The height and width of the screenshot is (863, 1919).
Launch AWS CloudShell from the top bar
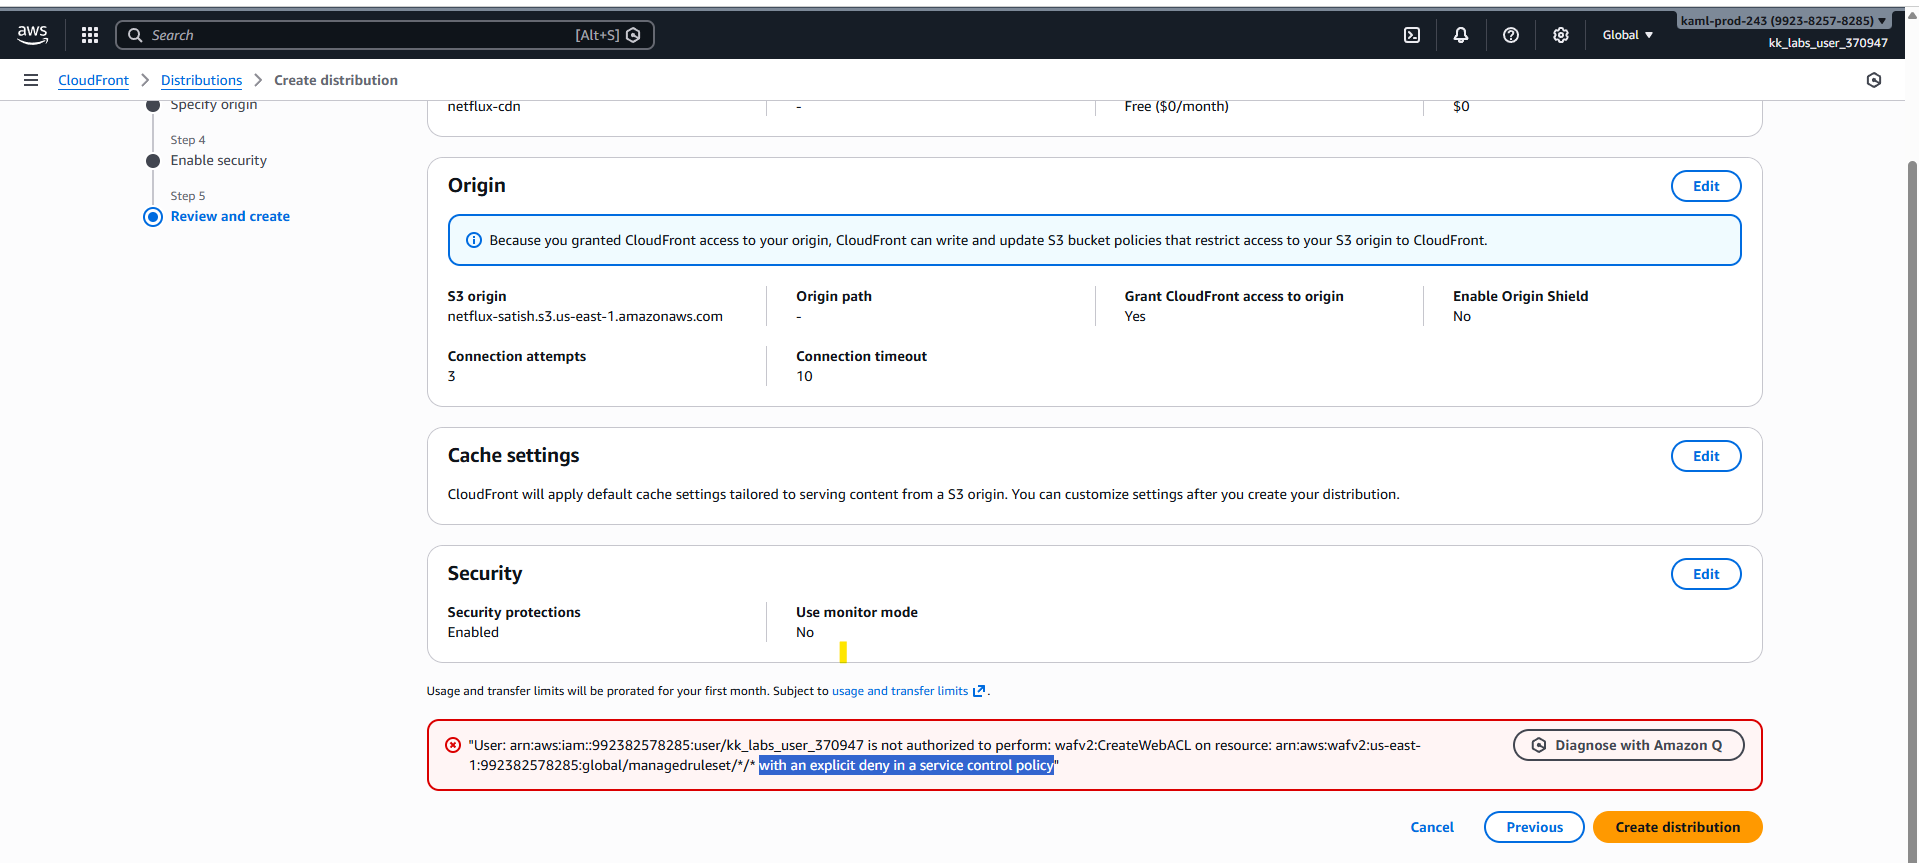click(x=1412, y=35)
